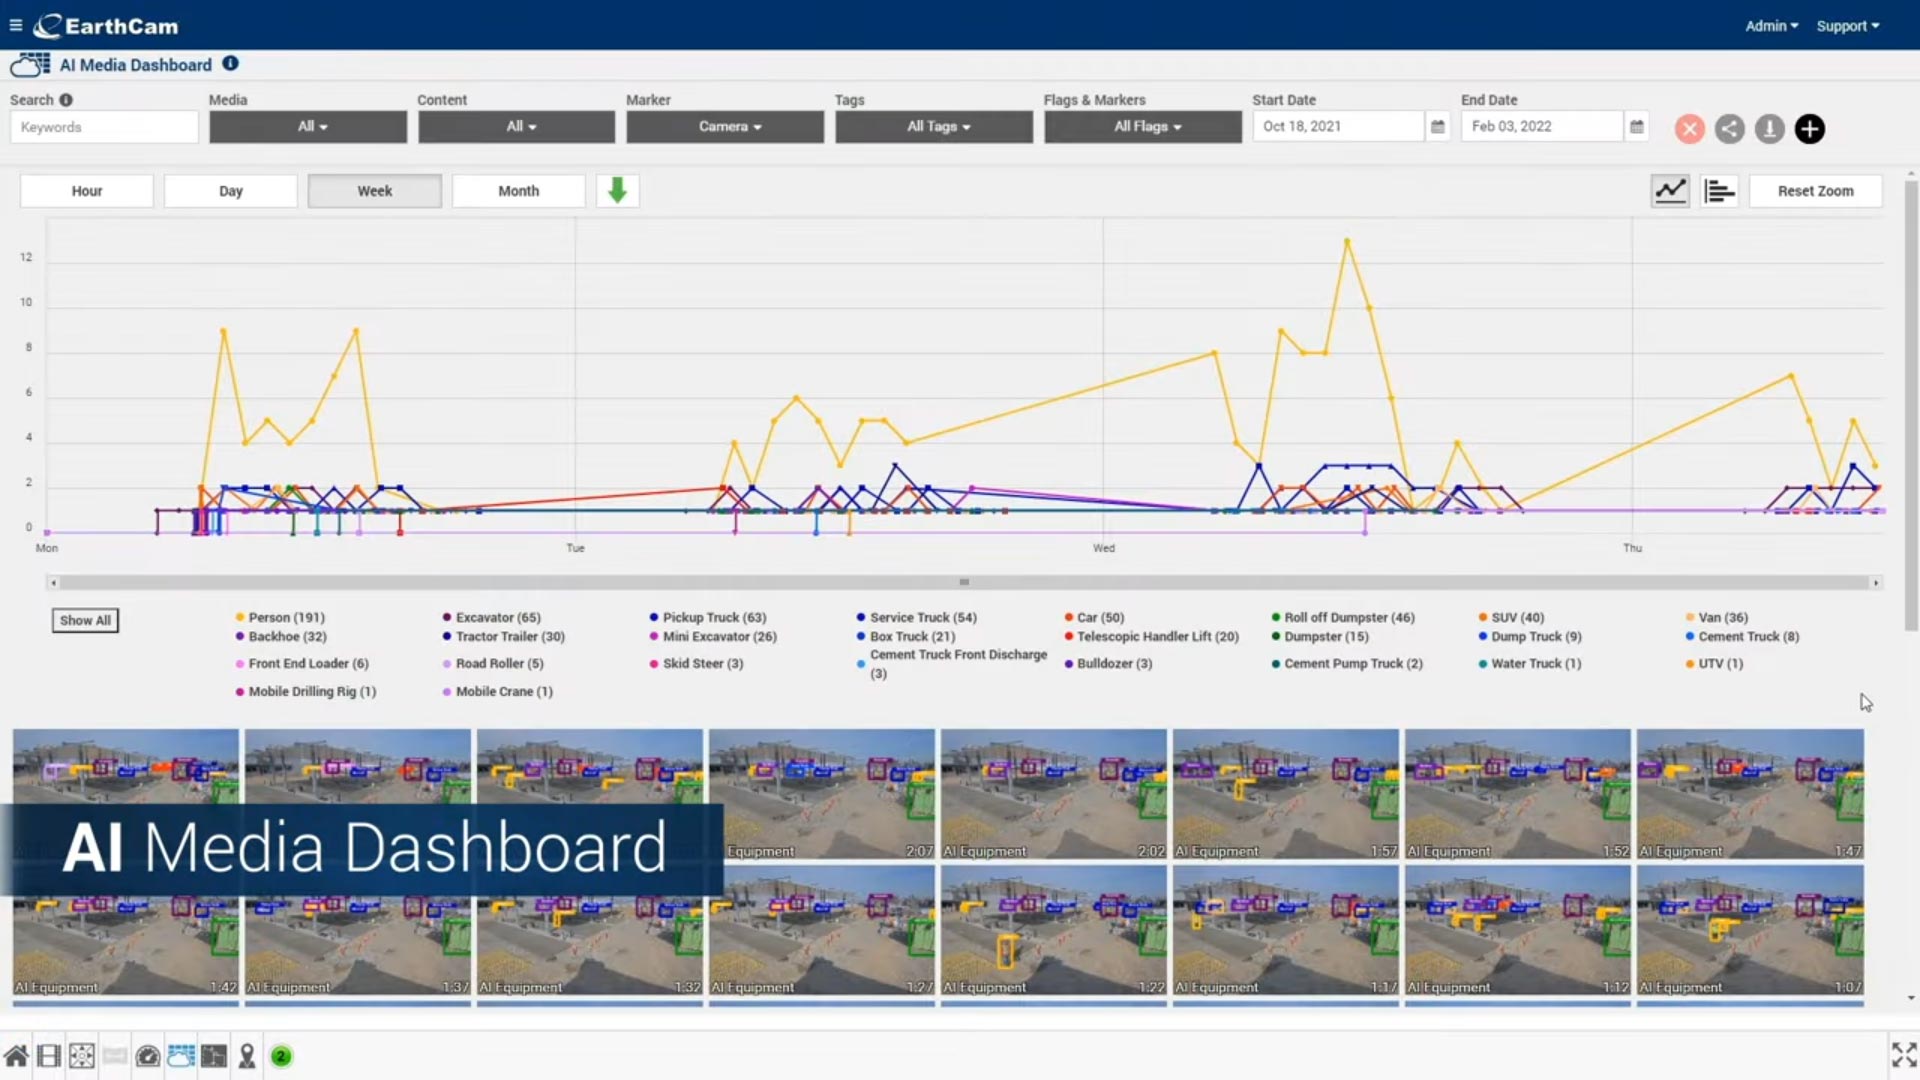Open AI Equipment thumbnail at 1:47
The image size is (1920, 1080).
point(1750,794)
